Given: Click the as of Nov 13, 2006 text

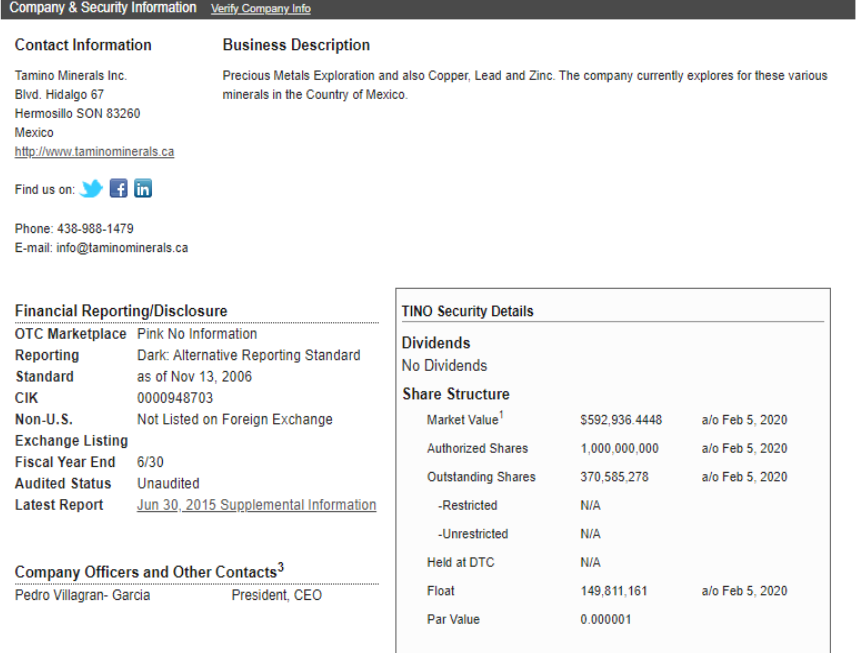Looking at the screenshot, I should (x=195, y=377).
